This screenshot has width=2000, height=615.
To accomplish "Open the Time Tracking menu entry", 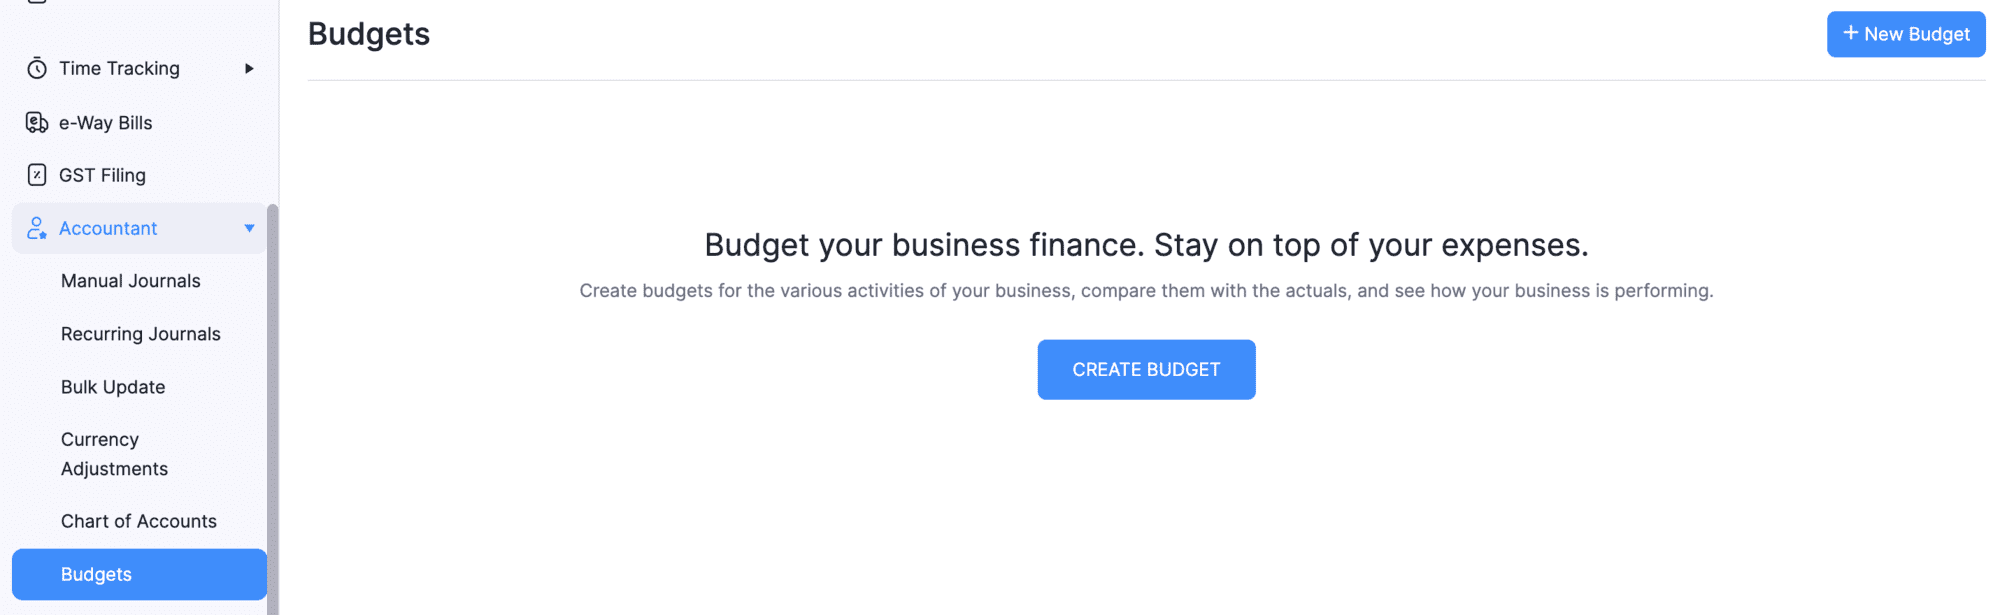I will [119, 68].
